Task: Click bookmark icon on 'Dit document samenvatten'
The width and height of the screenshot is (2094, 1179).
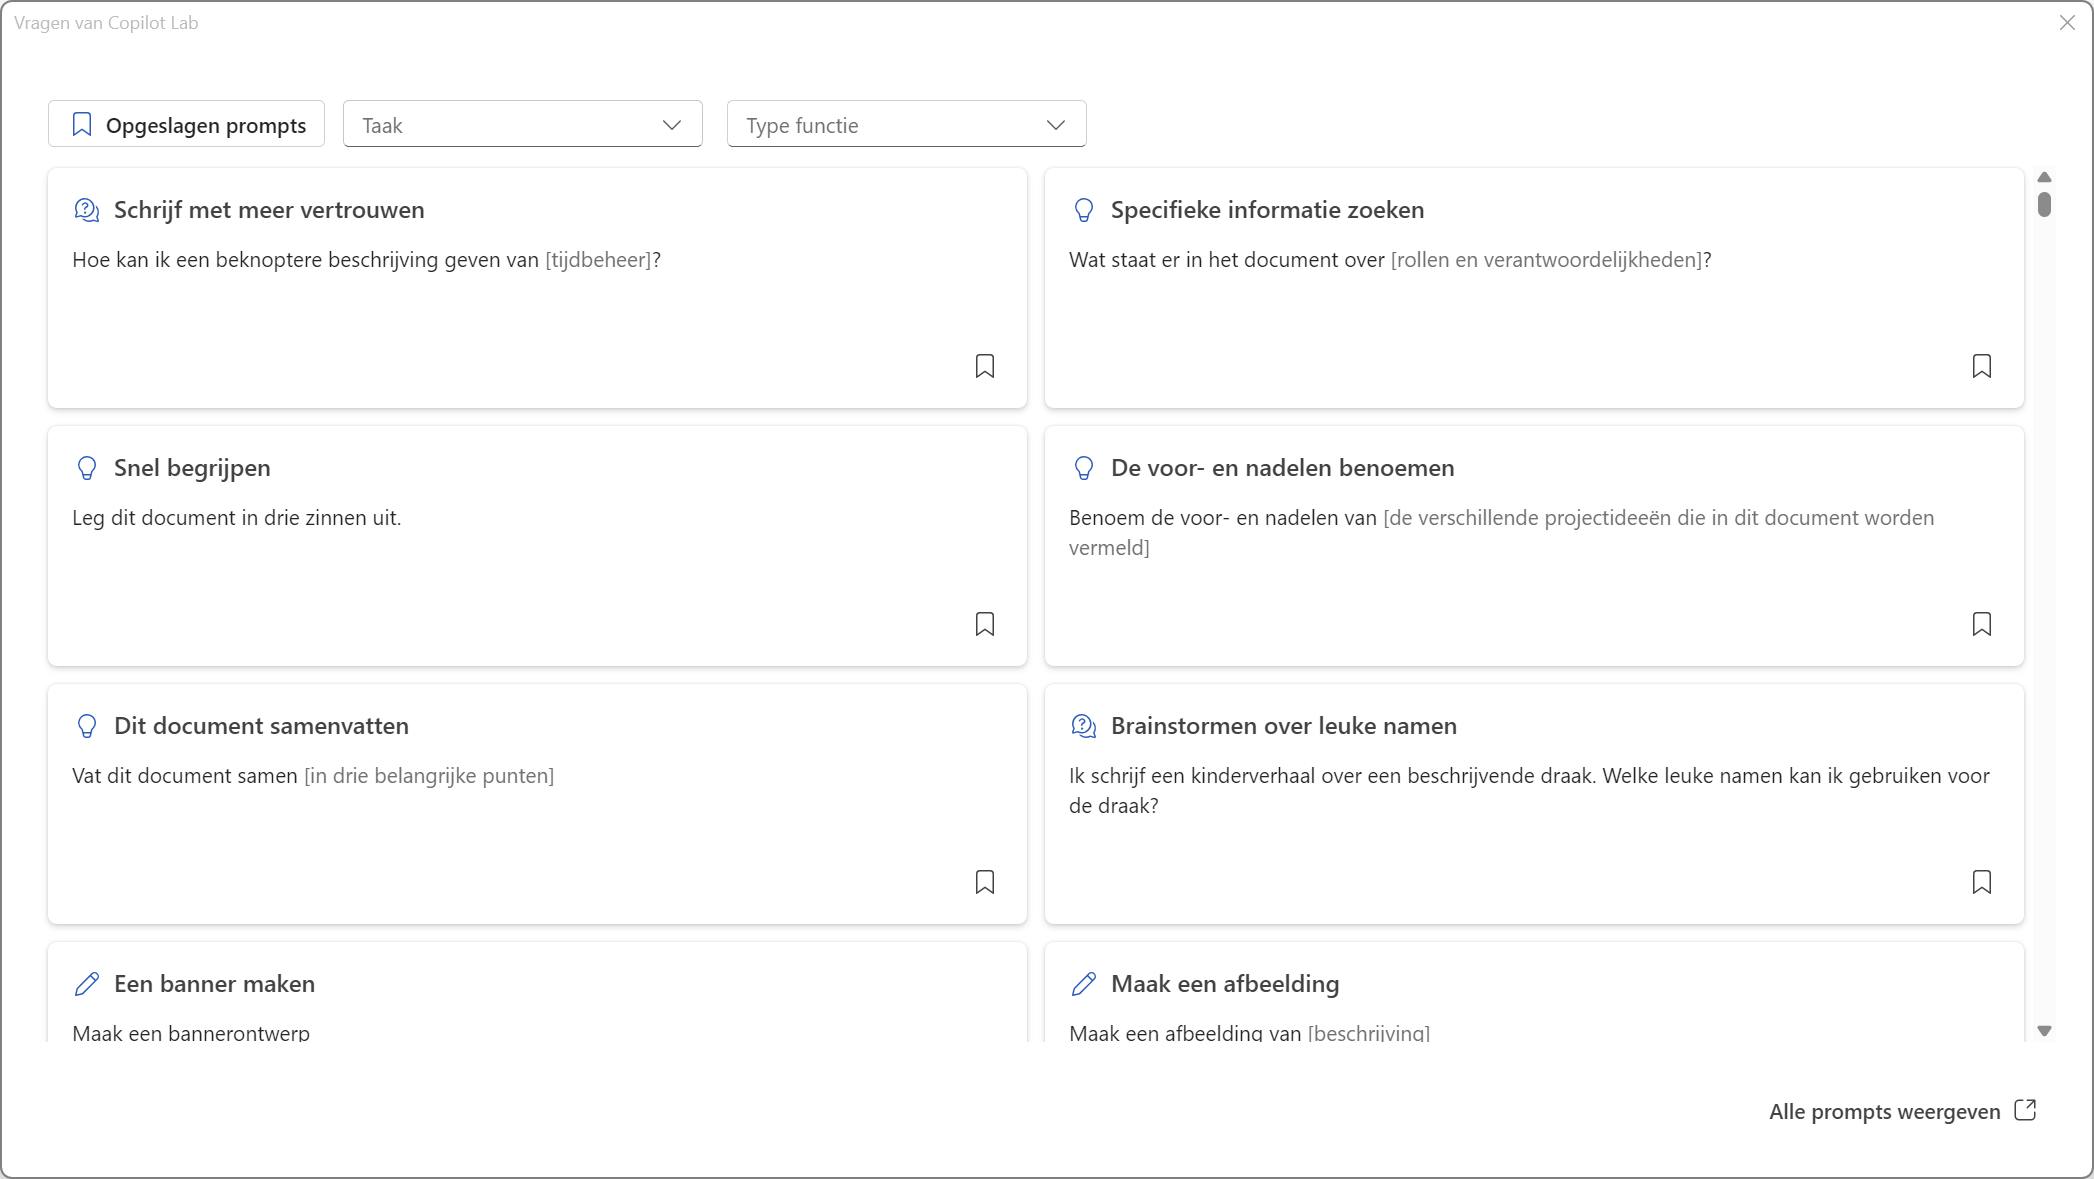Action: [984, 882]
